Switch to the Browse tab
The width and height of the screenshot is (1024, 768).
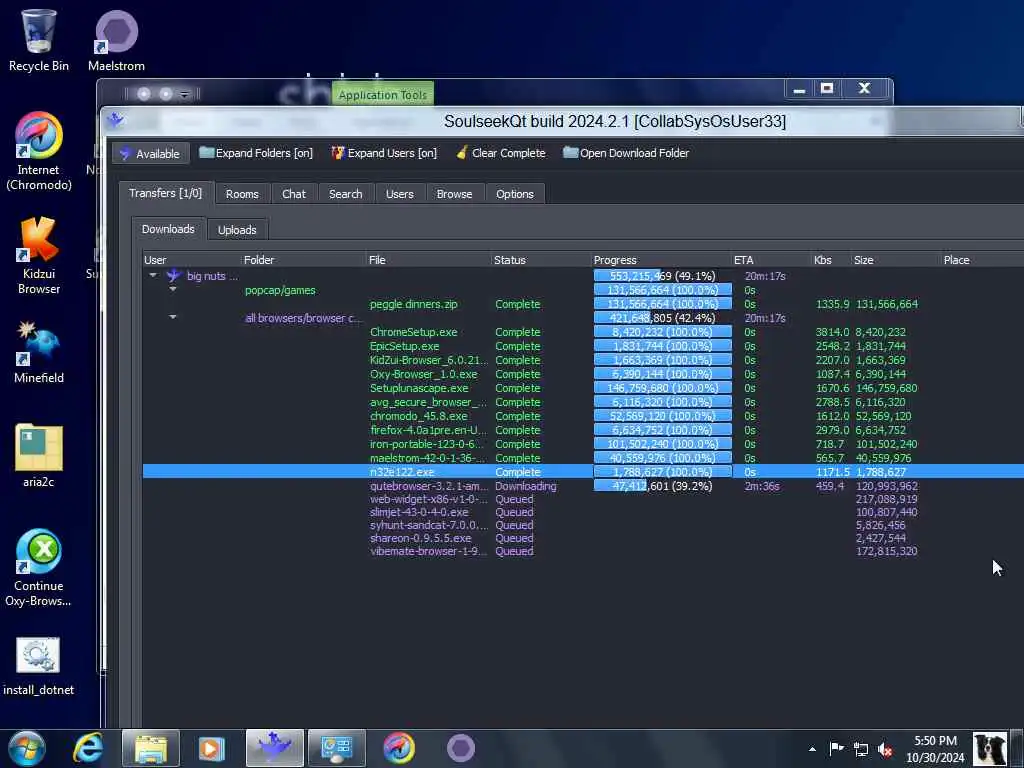tap(455, 194)
